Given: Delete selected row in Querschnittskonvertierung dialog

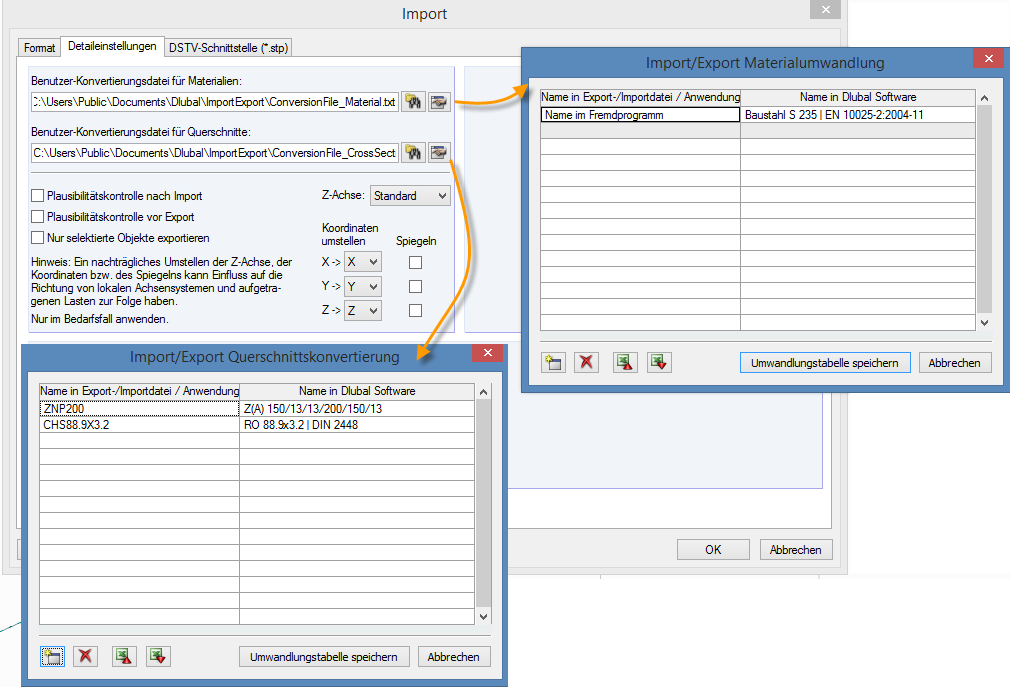Looking at the screenshot, I should click(85, 656).
